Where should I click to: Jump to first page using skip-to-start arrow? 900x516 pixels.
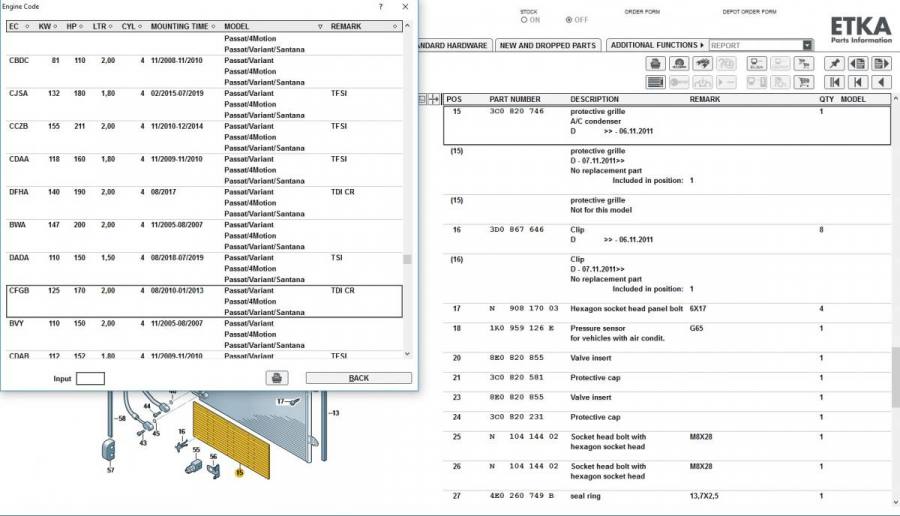[833, 82]
